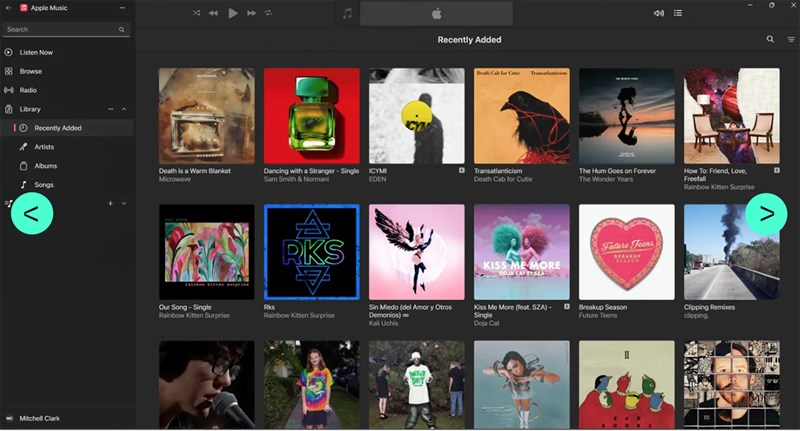This screenshot has height=431, width=800.
Task: Open the Breakup Season heart cover
Action: pyautogui.click(x=627, y=252)
